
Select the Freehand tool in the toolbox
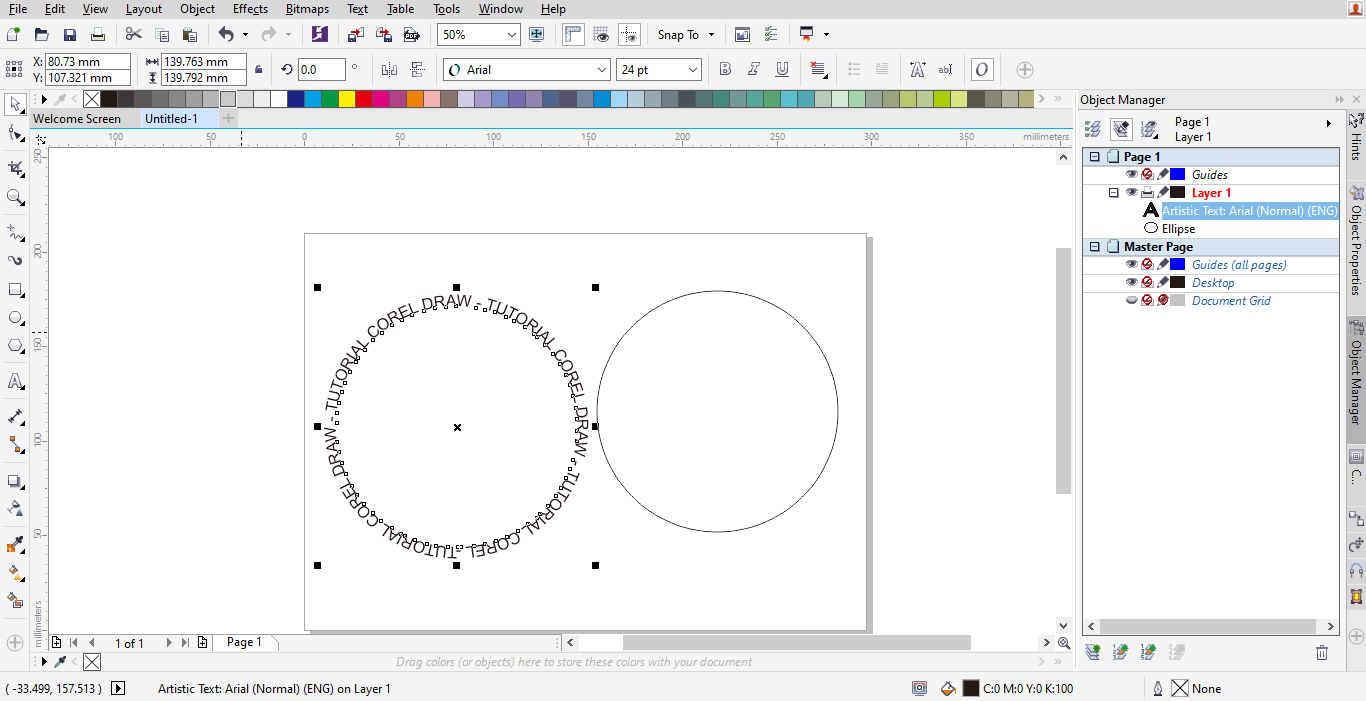pyautogui.click(x=15, y=232)
